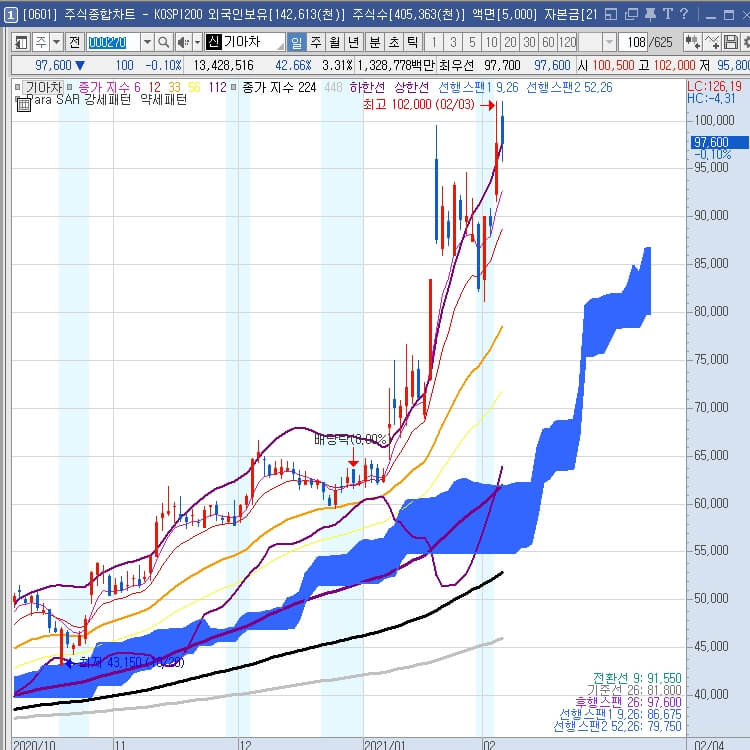The width and height of the screenshot is (750, 750).
Task: Click the T font icon in title bar
Action: click(668, 15)
